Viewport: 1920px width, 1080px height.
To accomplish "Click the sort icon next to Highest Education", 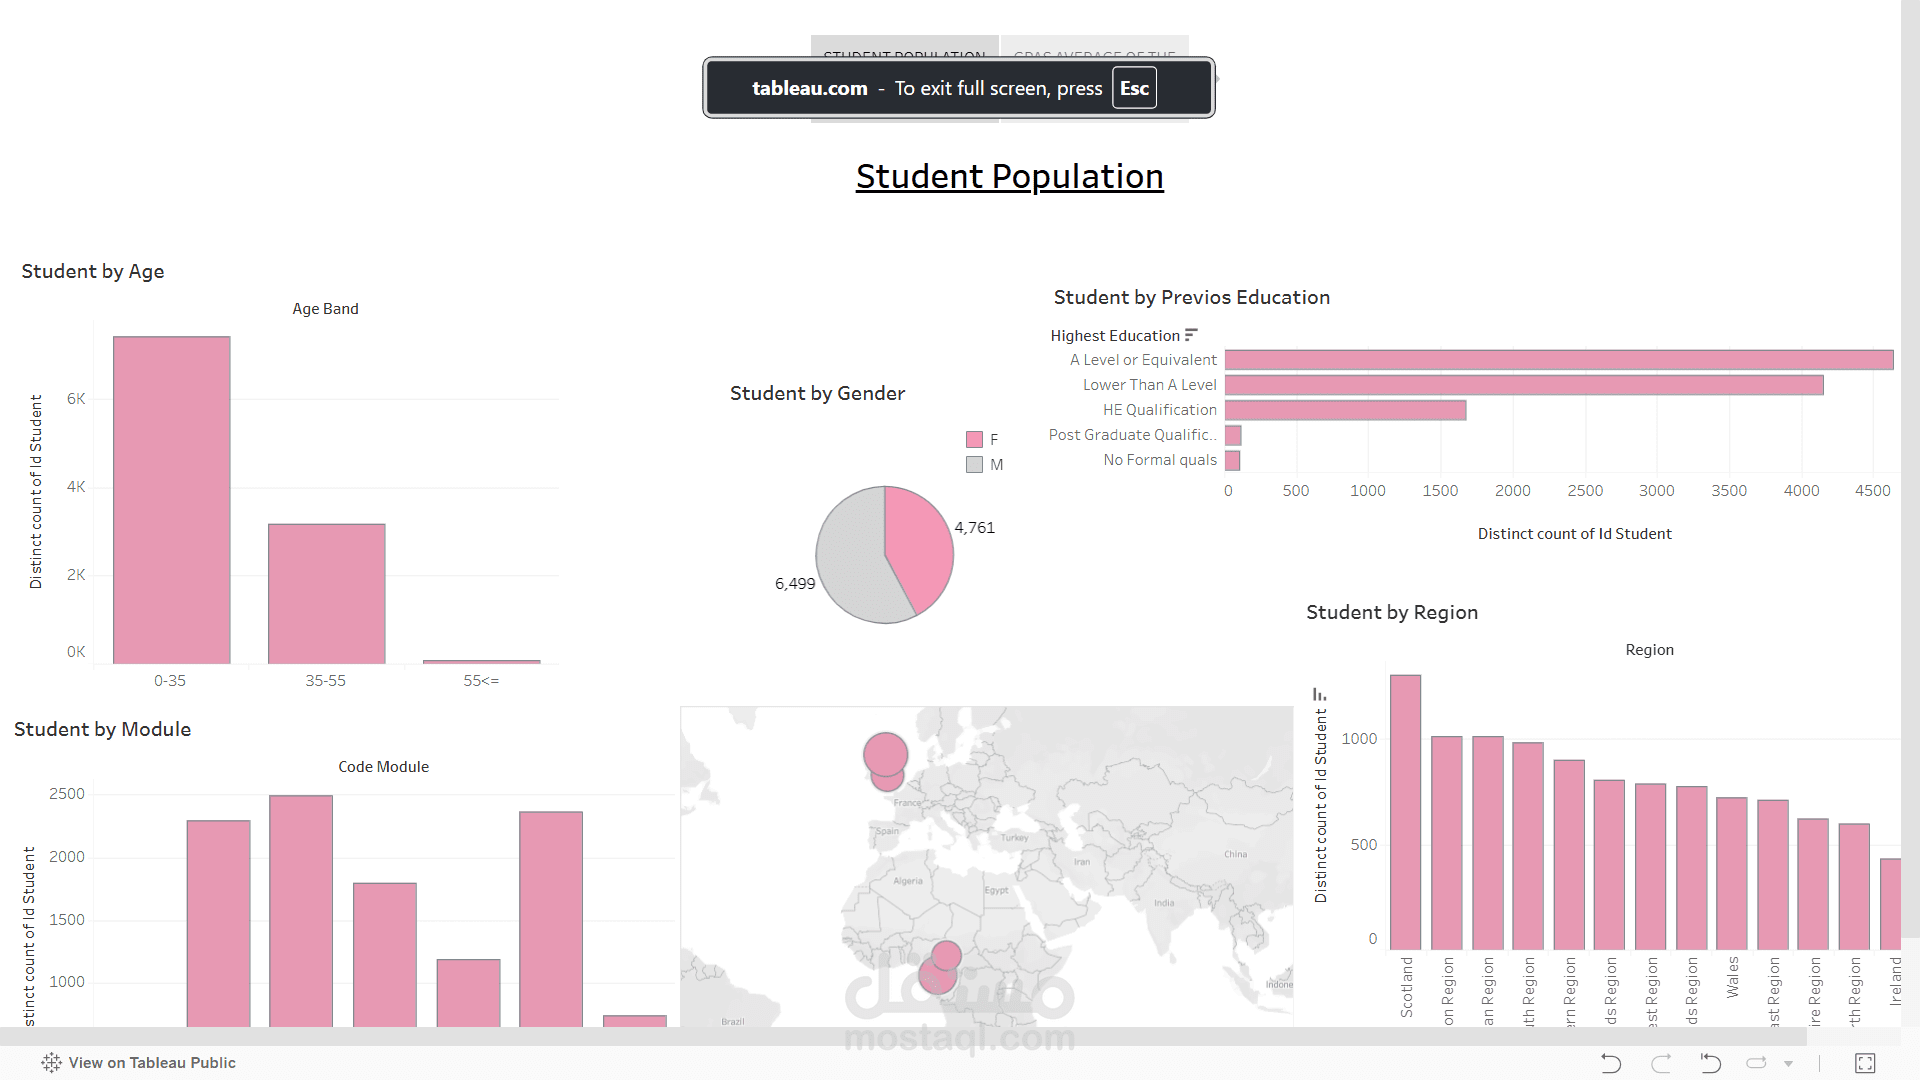I will point(1191,335).
